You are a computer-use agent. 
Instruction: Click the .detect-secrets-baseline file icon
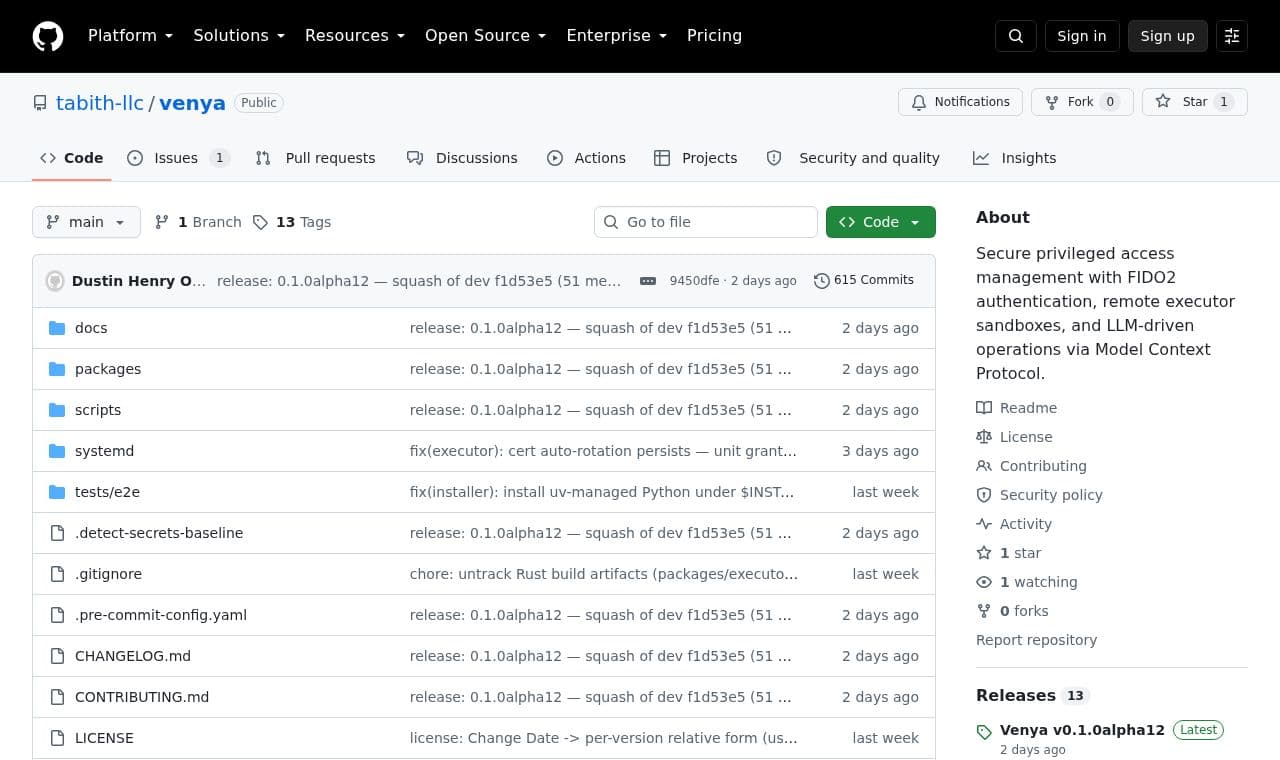(x=57, y=533)
